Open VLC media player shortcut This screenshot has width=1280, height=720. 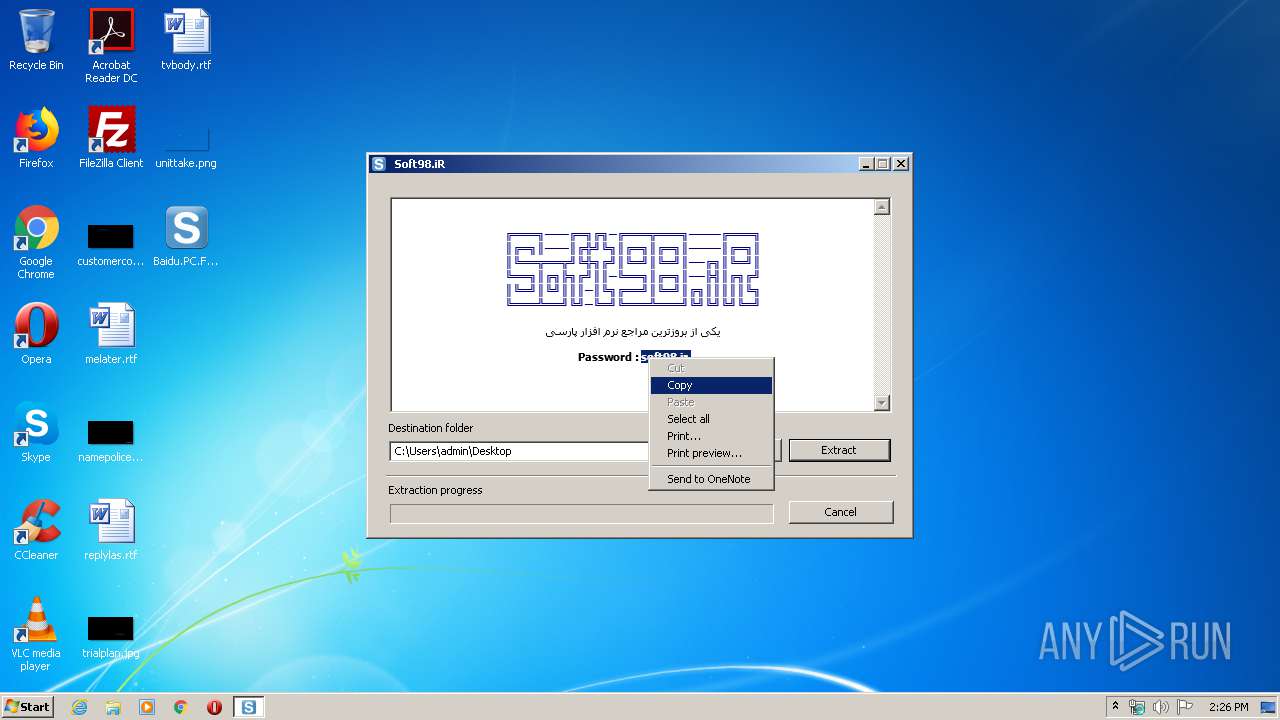click(36, 634)
